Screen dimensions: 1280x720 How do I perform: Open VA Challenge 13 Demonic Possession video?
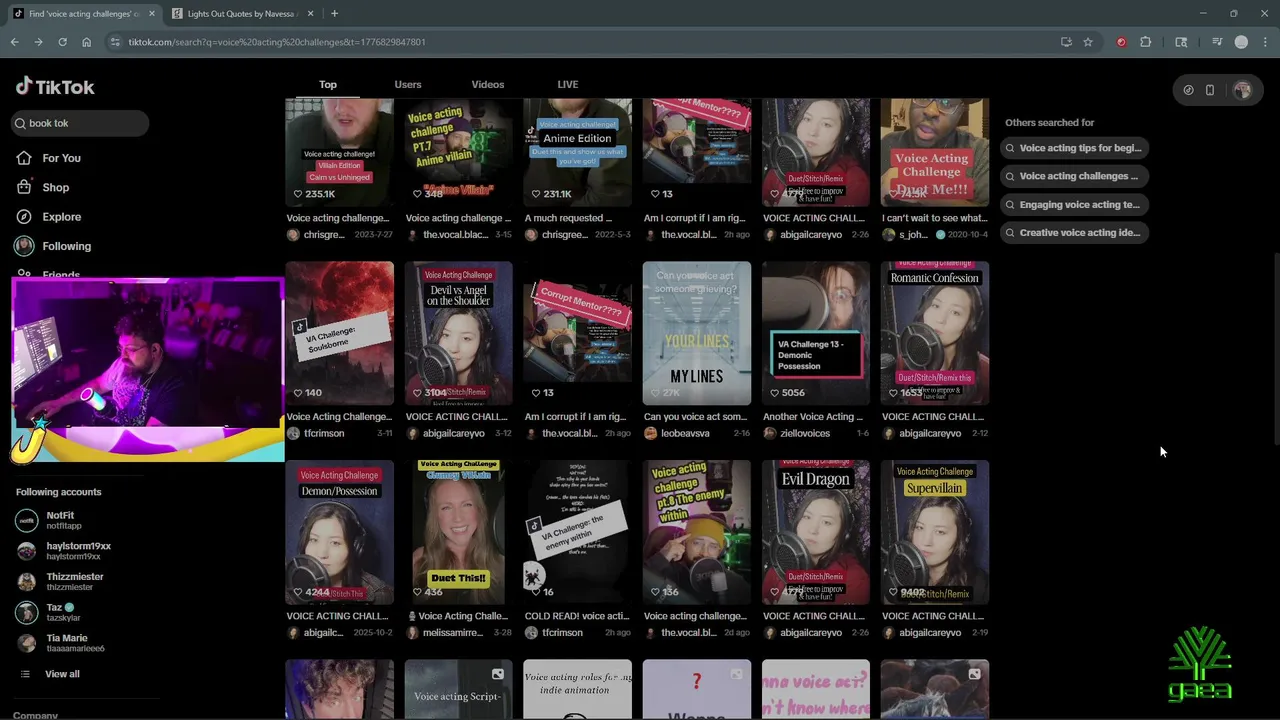click(816, 334)
